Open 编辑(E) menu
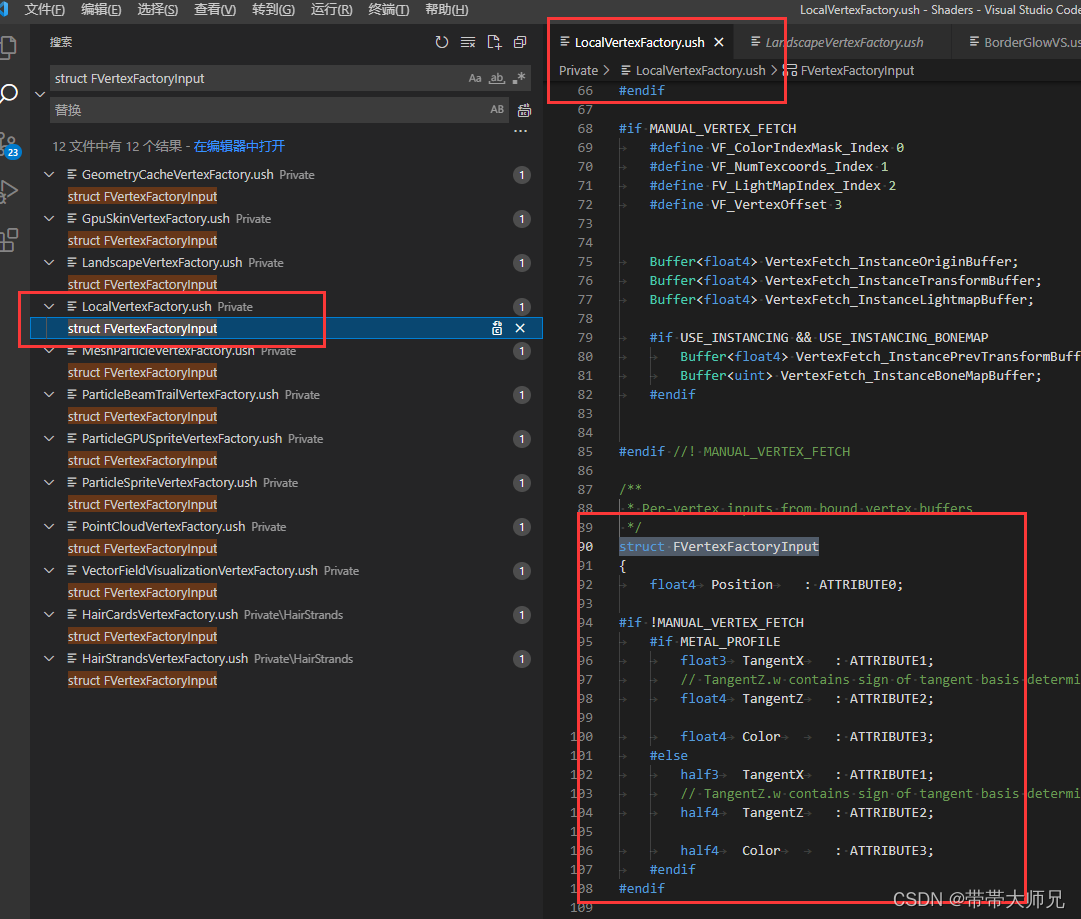Screen dimensions: 1081x919 click(101, 10)
